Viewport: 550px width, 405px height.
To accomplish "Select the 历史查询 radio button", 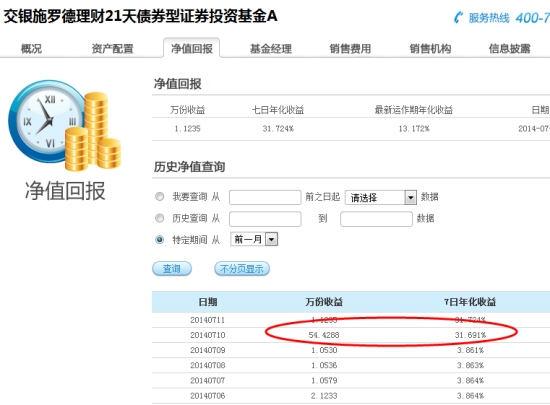I will coord(160,218).
